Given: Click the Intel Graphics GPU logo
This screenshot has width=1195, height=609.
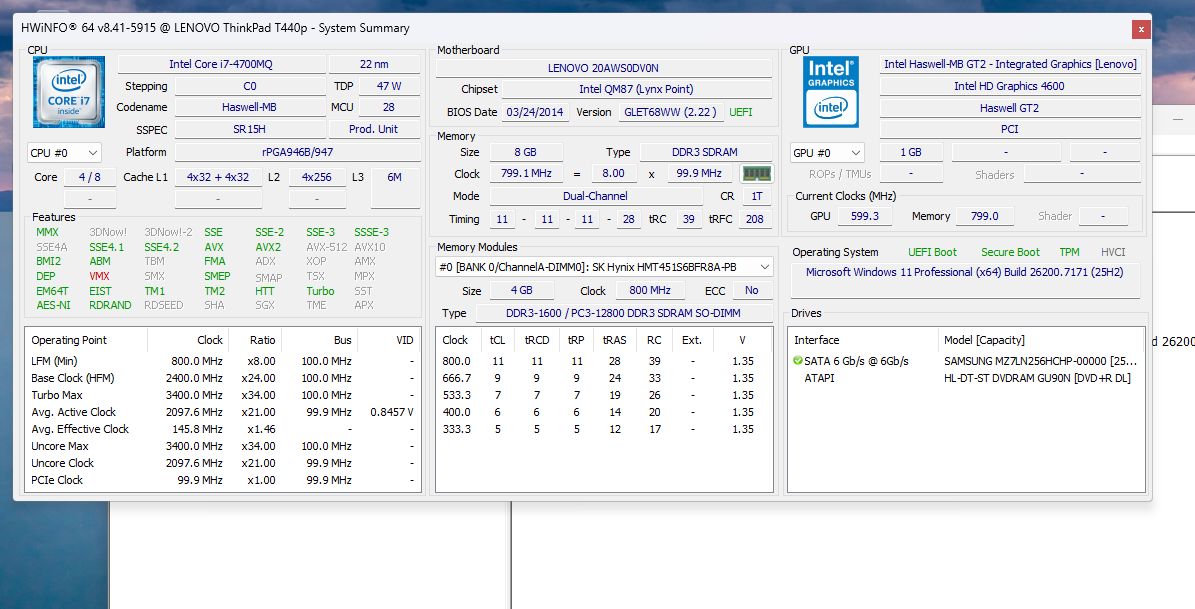Looking at the screenshot, I should (831, 92).
